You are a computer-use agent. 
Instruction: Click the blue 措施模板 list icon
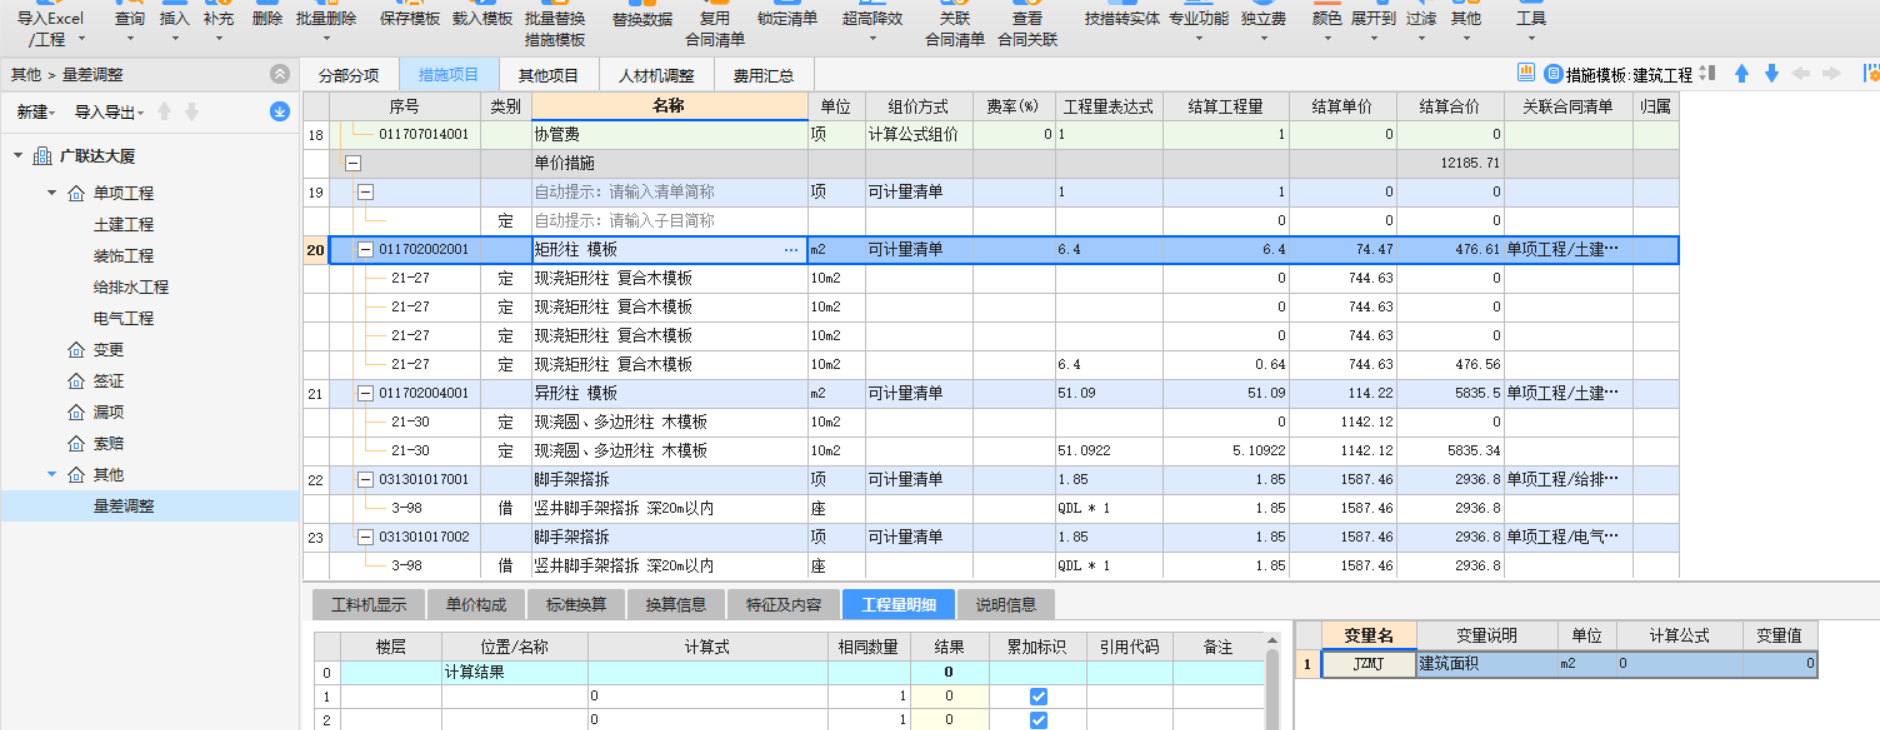click(1553, 74)
